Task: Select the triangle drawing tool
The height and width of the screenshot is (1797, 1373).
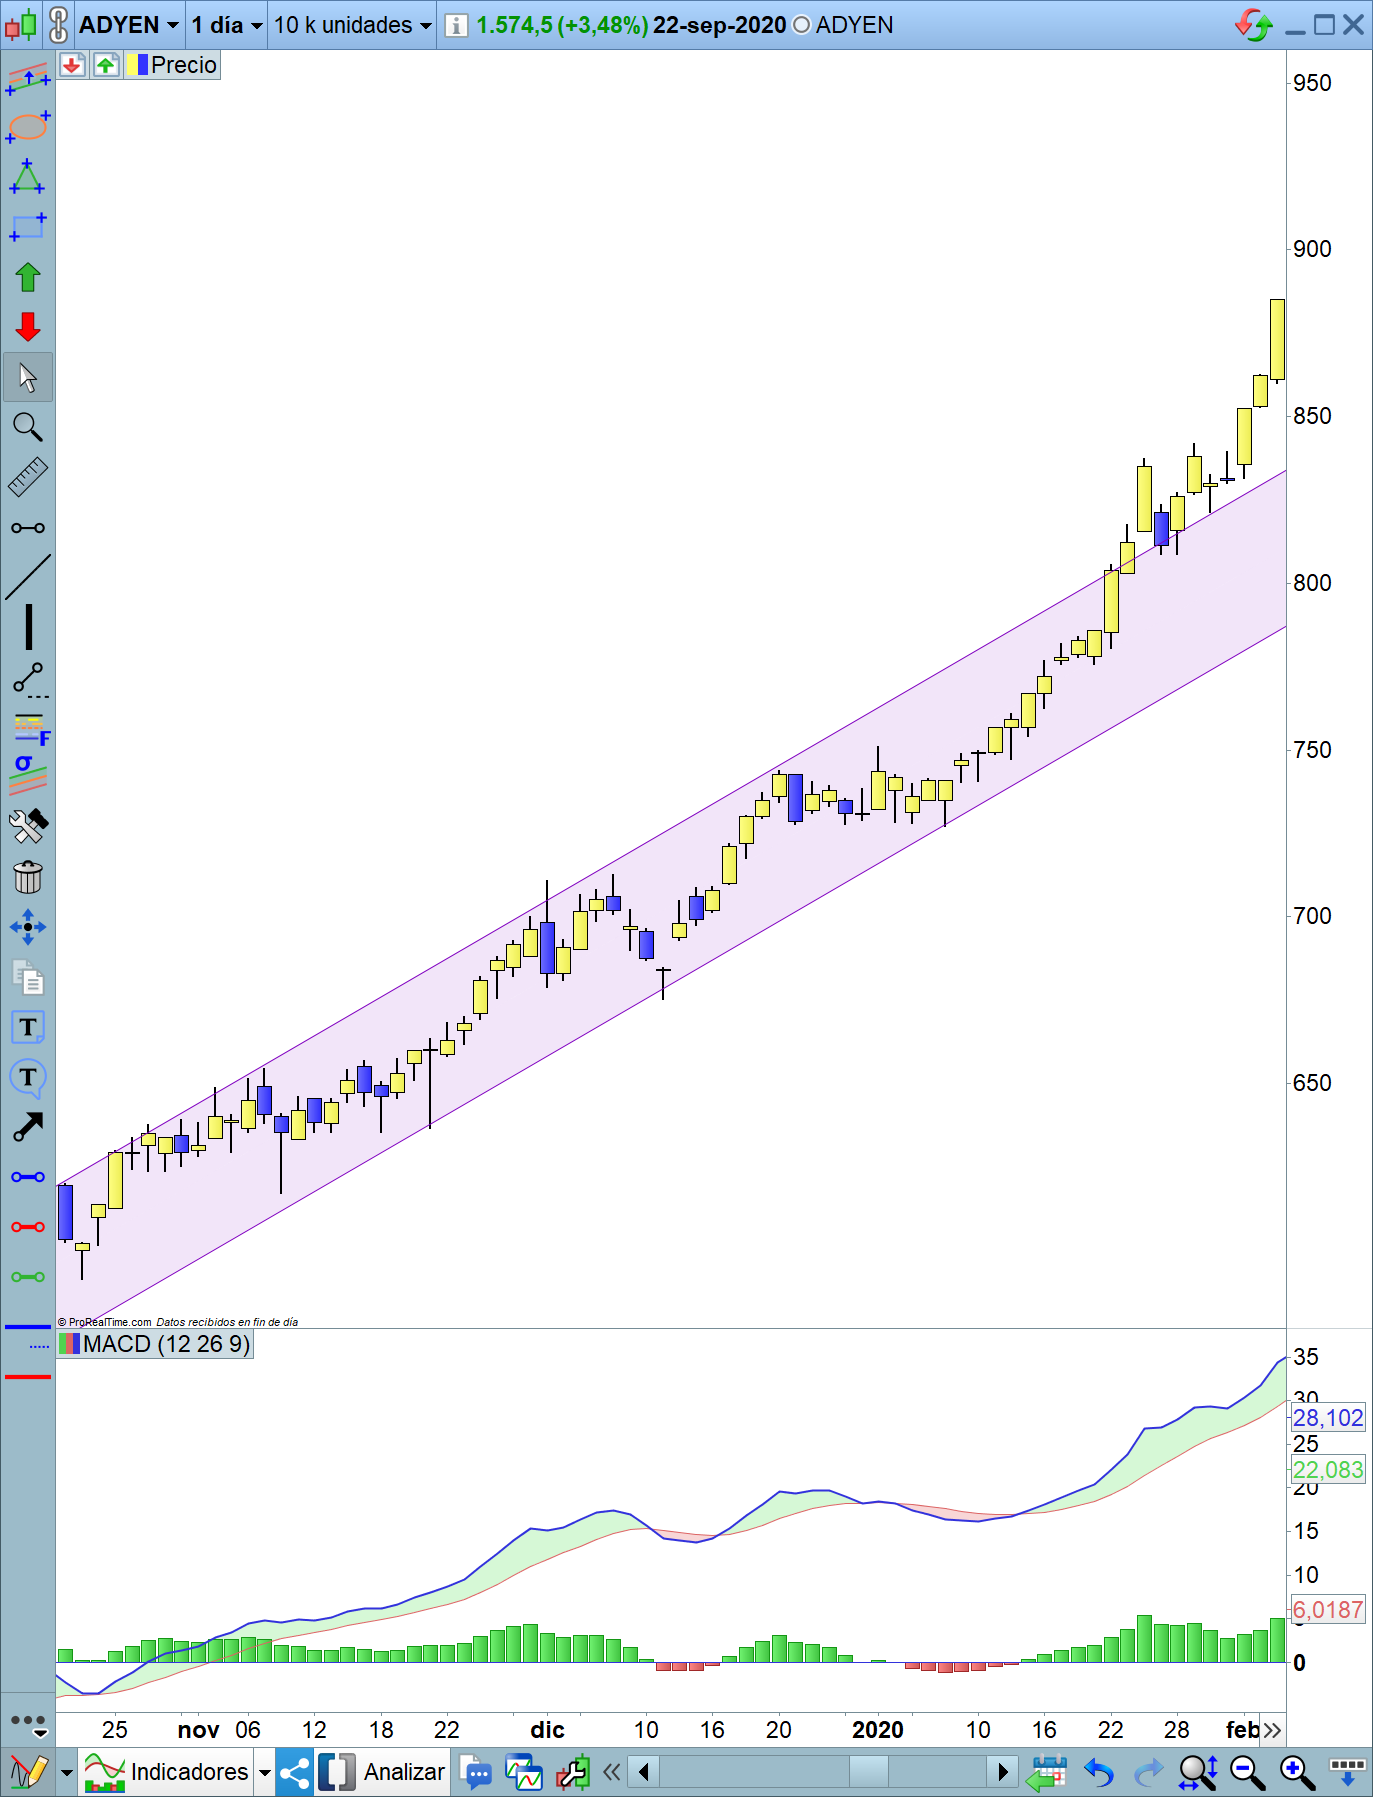Action: click(x=28, y=177)
